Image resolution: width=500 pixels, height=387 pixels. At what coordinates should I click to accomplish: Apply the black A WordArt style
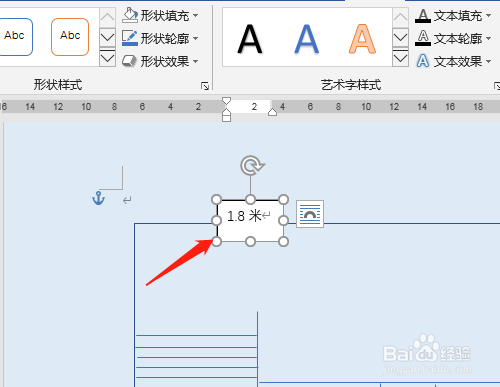click(250, 39)
